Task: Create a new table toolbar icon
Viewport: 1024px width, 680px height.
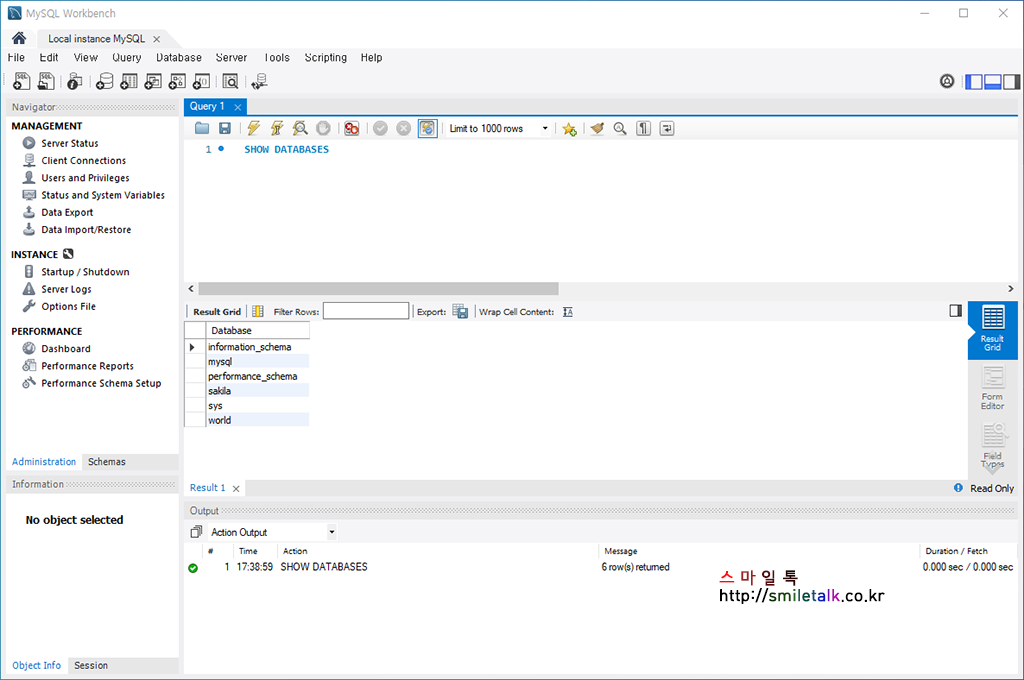Action: 129,81
